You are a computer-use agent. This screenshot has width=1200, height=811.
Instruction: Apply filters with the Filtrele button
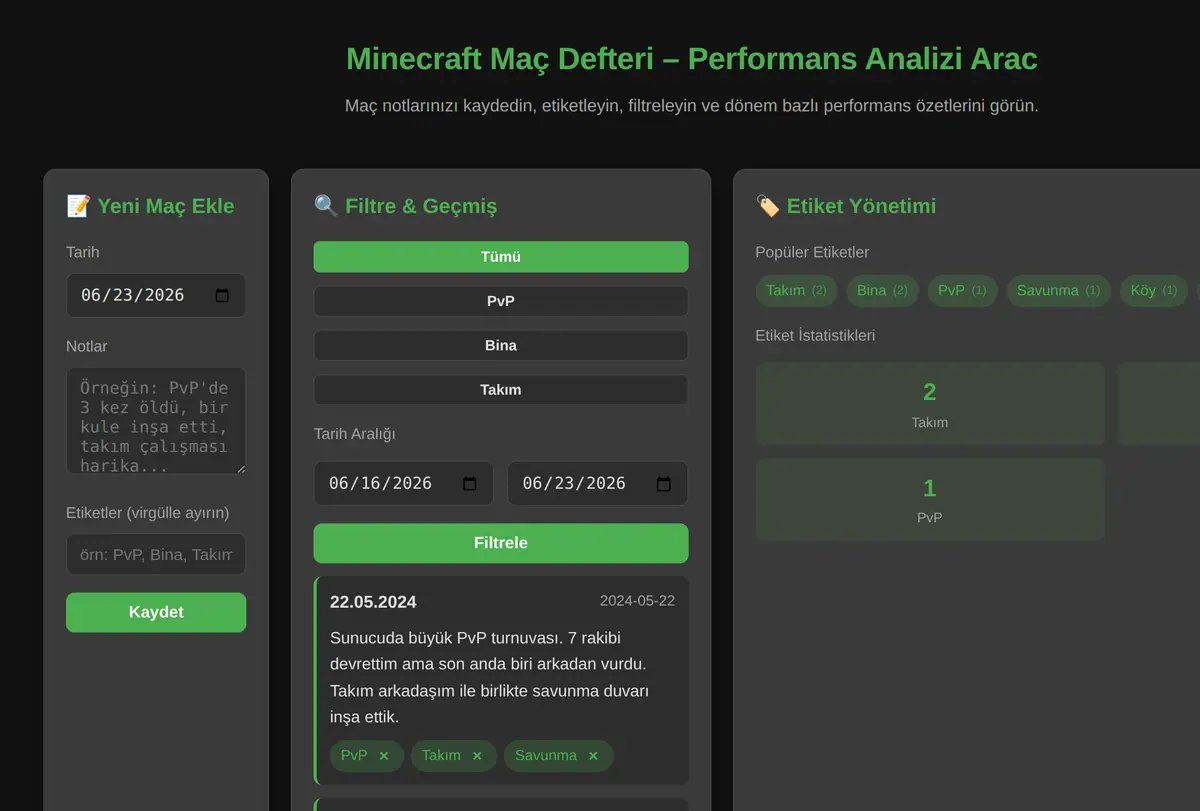point(501,543)
